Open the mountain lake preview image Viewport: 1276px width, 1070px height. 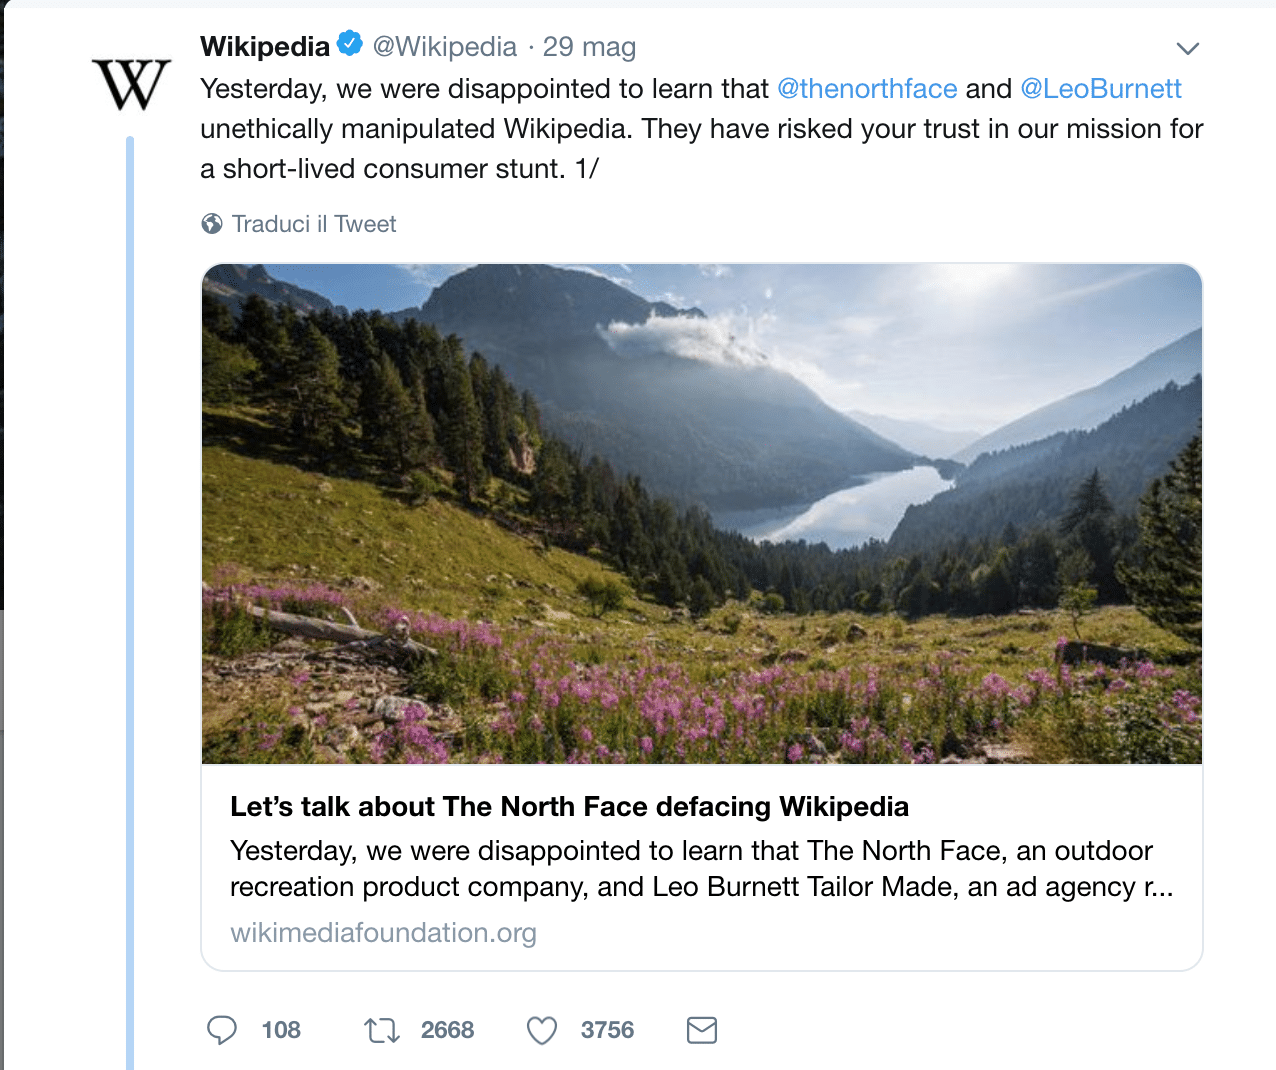click(x=702, y=514)
